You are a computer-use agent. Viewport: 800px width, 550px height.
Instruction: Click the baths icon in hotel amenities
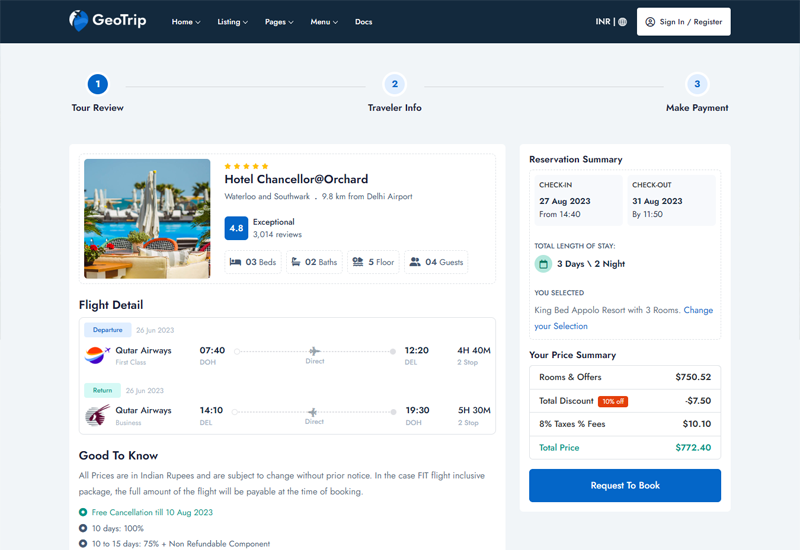coord(296,262)
